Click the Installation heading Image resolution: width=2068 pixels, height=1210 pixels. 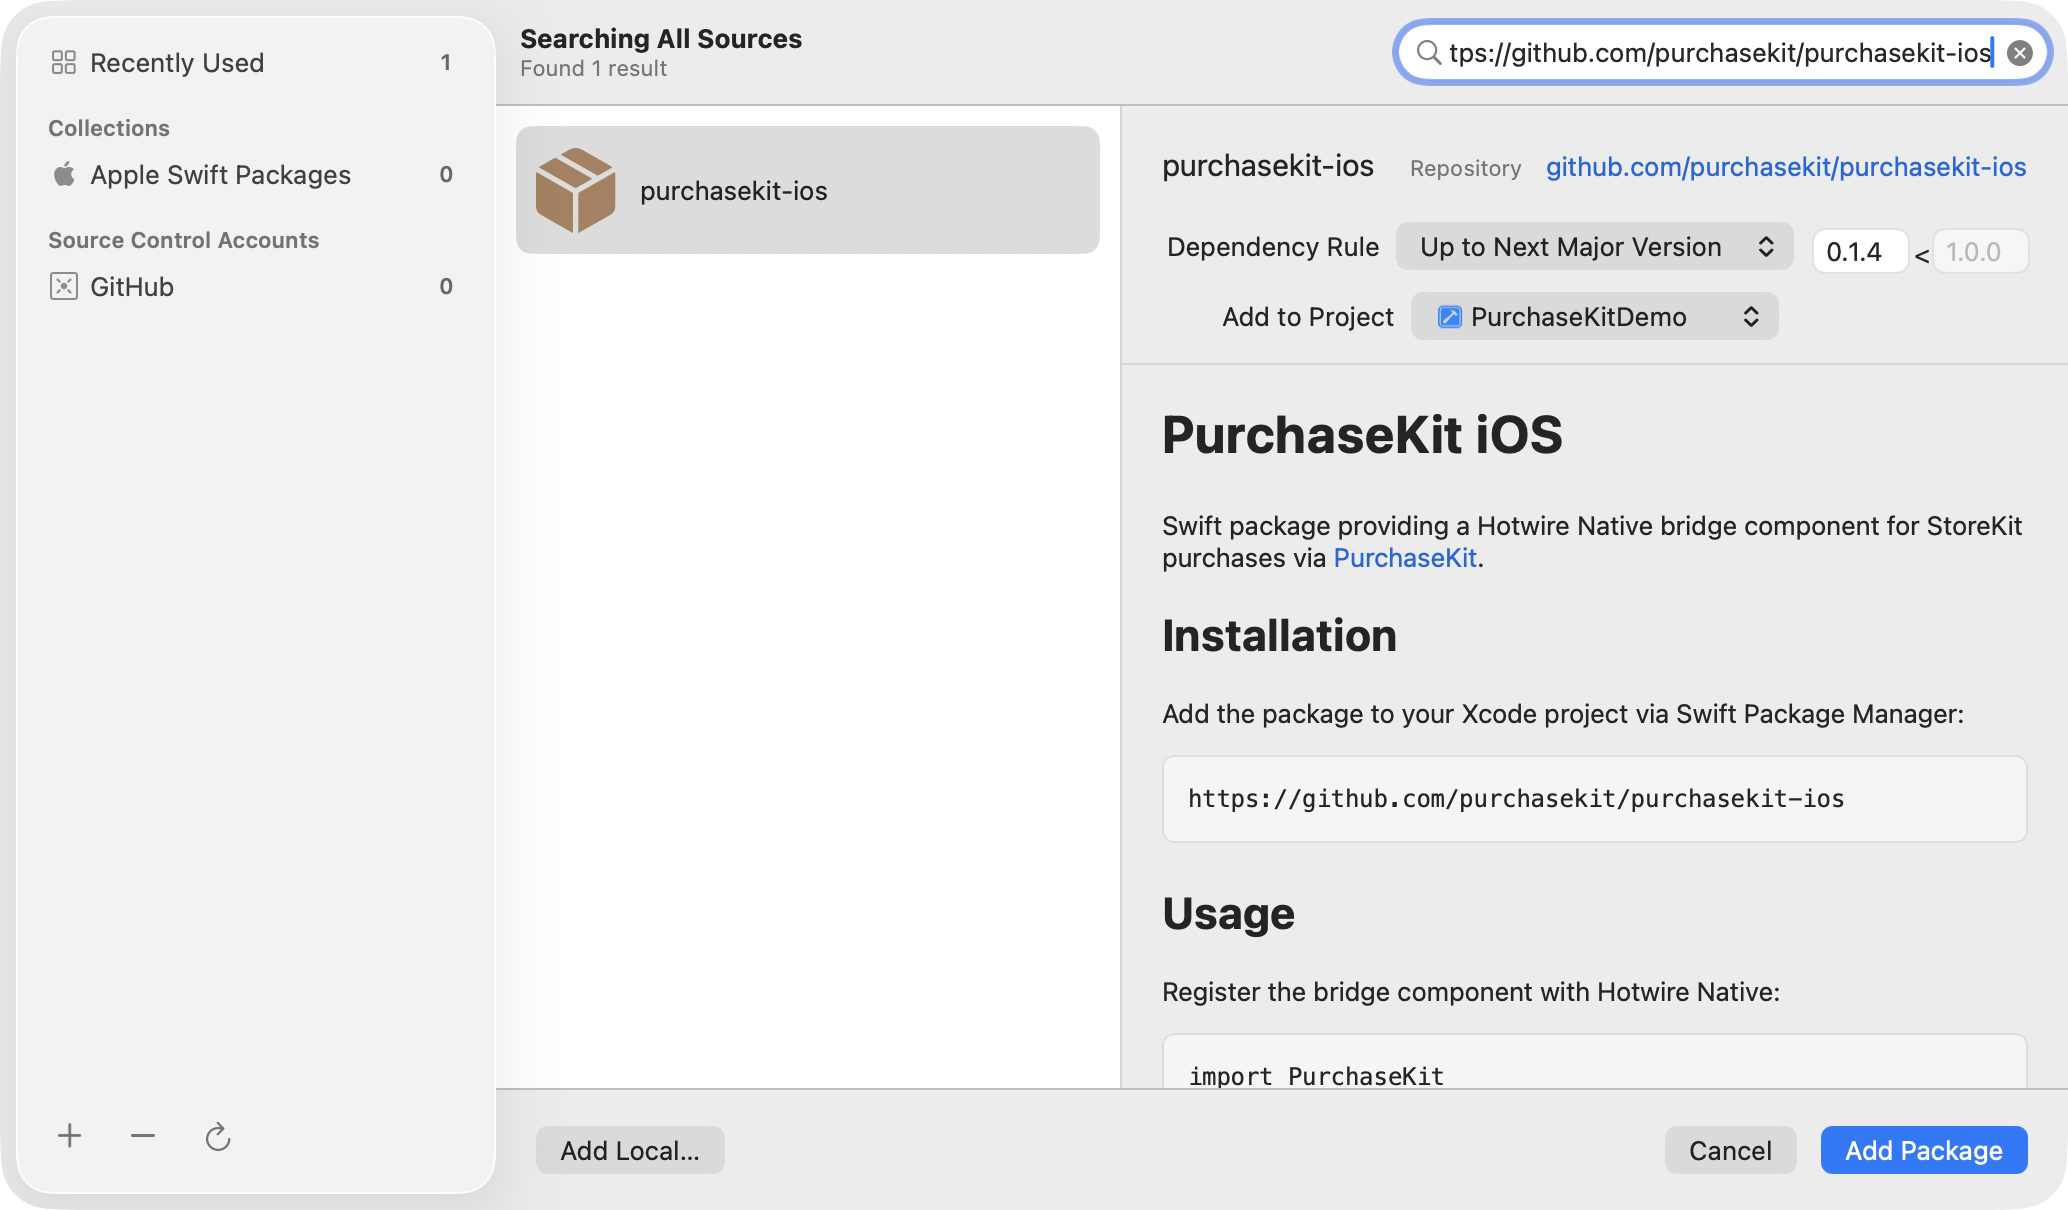point(1279,636)
